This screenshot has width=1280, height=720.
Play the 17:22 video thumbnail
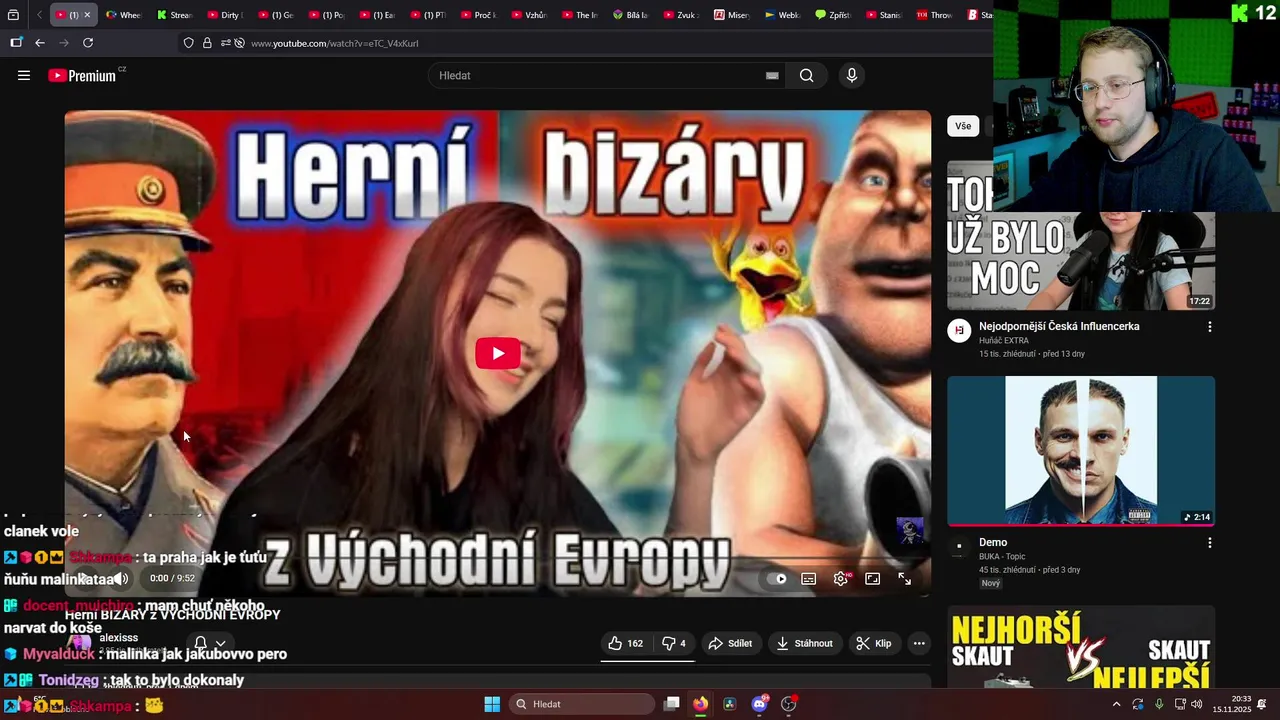[1081, 235]
